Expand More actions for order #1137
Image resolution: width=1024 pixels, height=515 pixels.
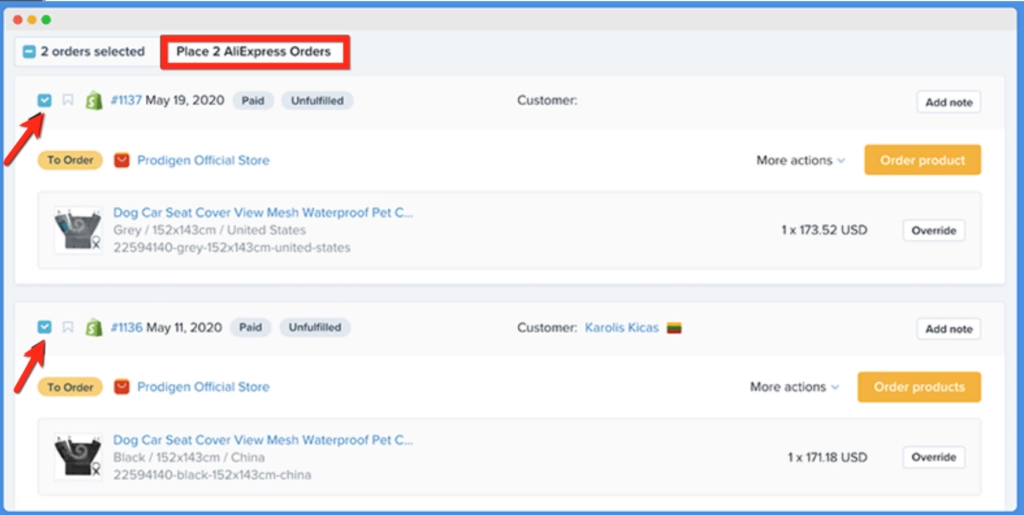[801, 160]
